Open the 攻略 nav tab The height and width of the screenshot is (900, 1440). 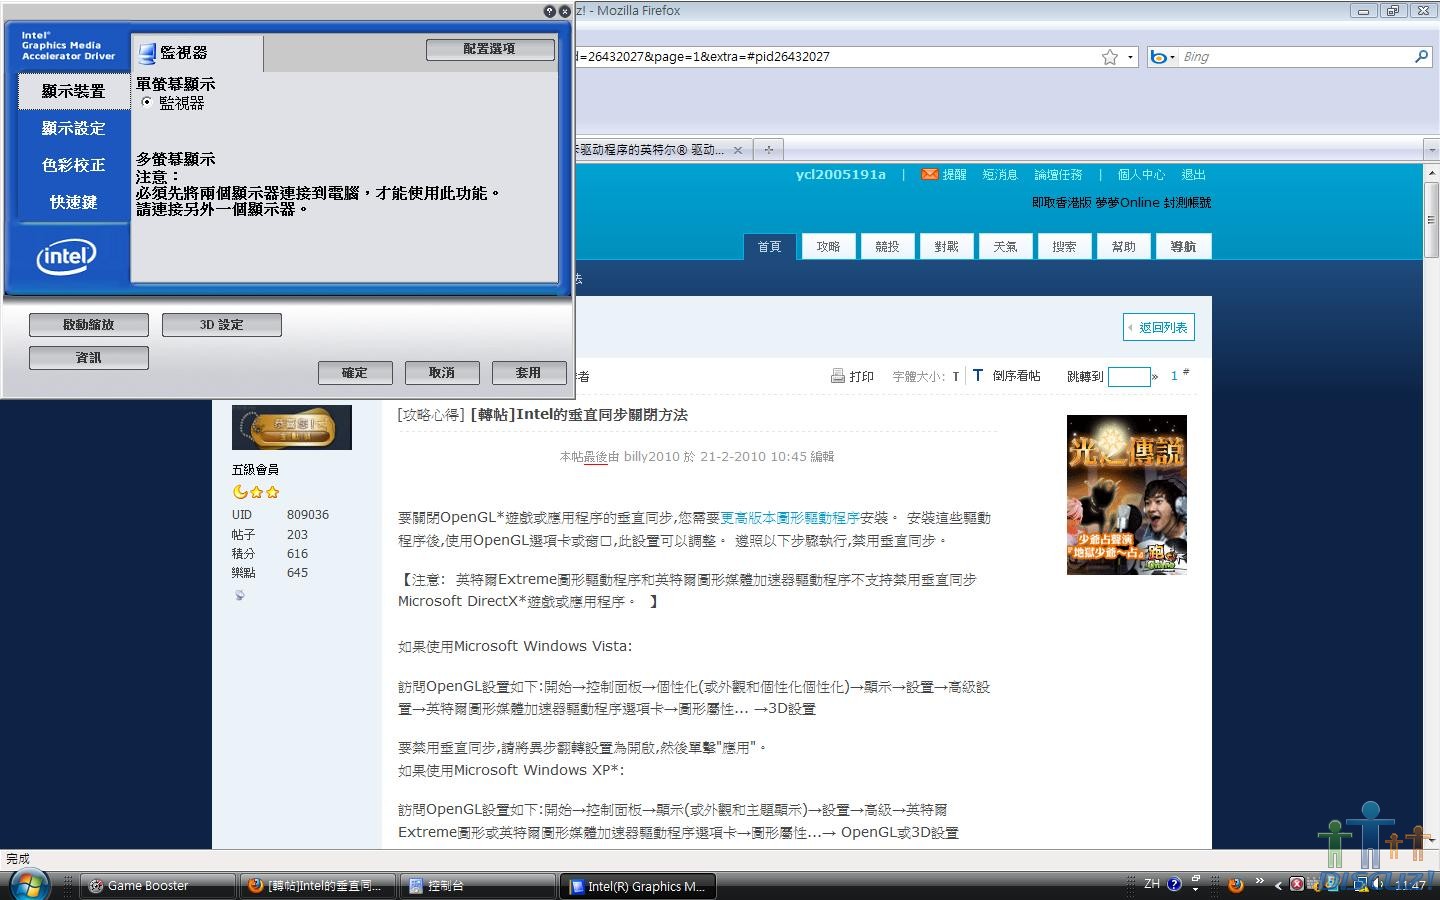(828, 247)
